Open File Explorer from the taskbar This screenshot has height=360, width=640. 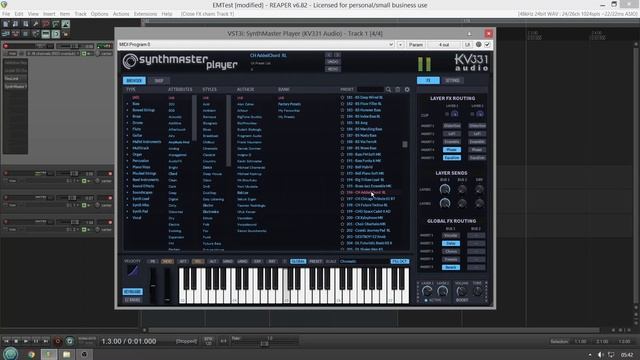coord(66,354)
